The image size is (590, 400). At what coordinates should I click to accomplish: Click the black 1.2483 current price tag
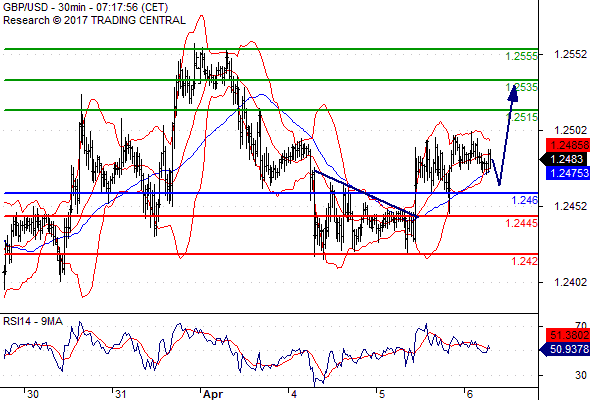click(565, 159)
